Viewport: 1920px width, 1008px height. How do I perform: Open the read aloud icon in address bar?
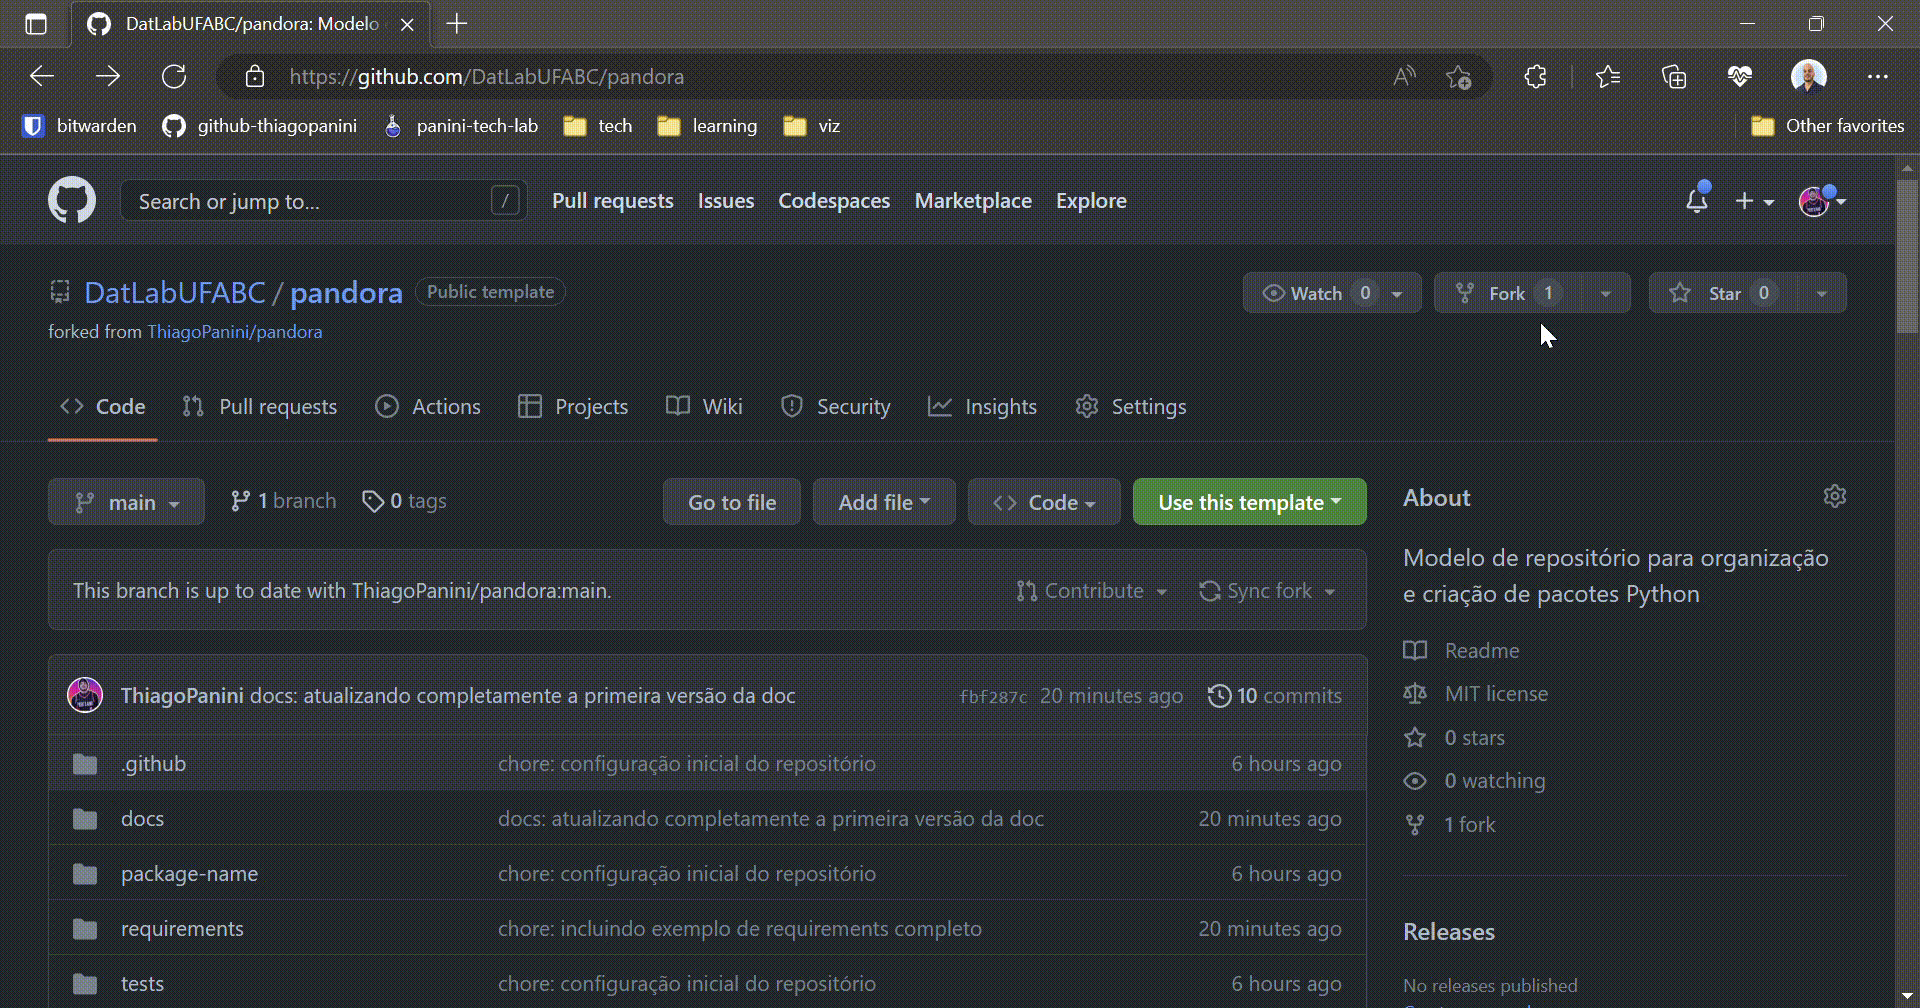[1404, 76]
